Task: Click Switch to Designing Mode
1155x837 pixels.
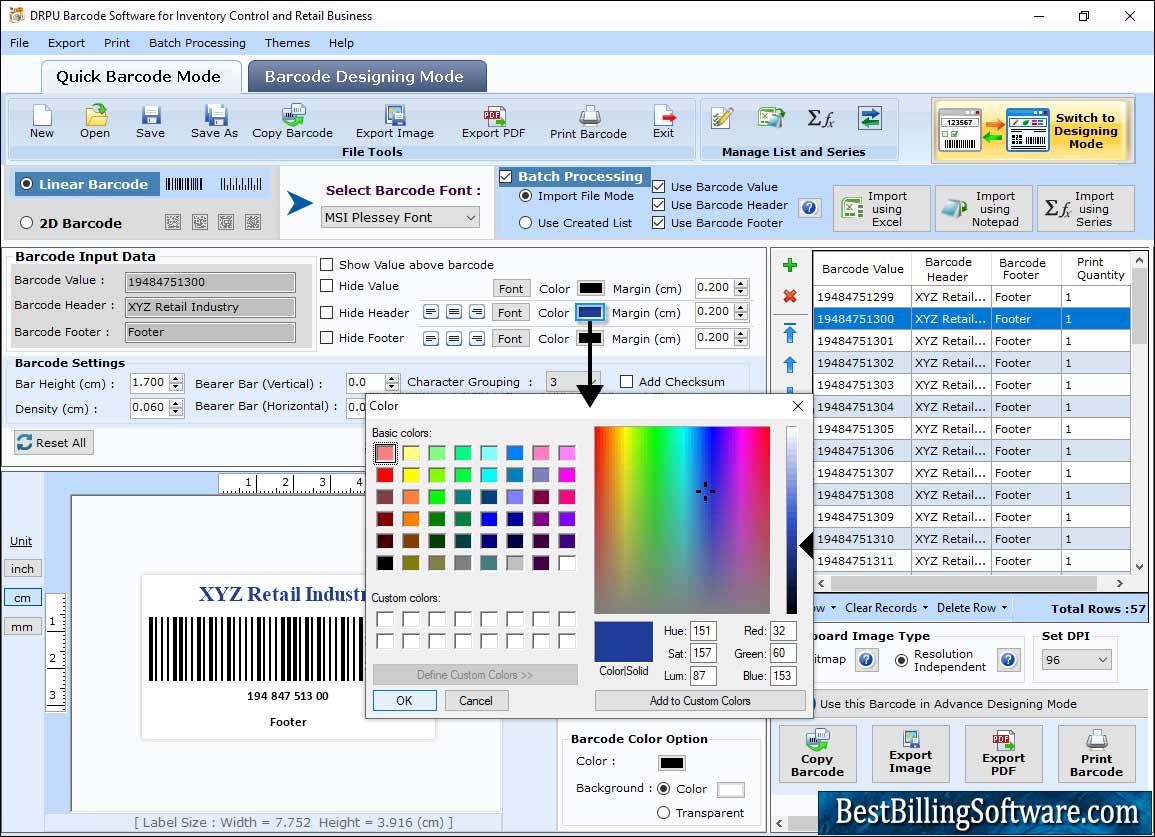Action: pyautogui.click(x=1033, y=130)
